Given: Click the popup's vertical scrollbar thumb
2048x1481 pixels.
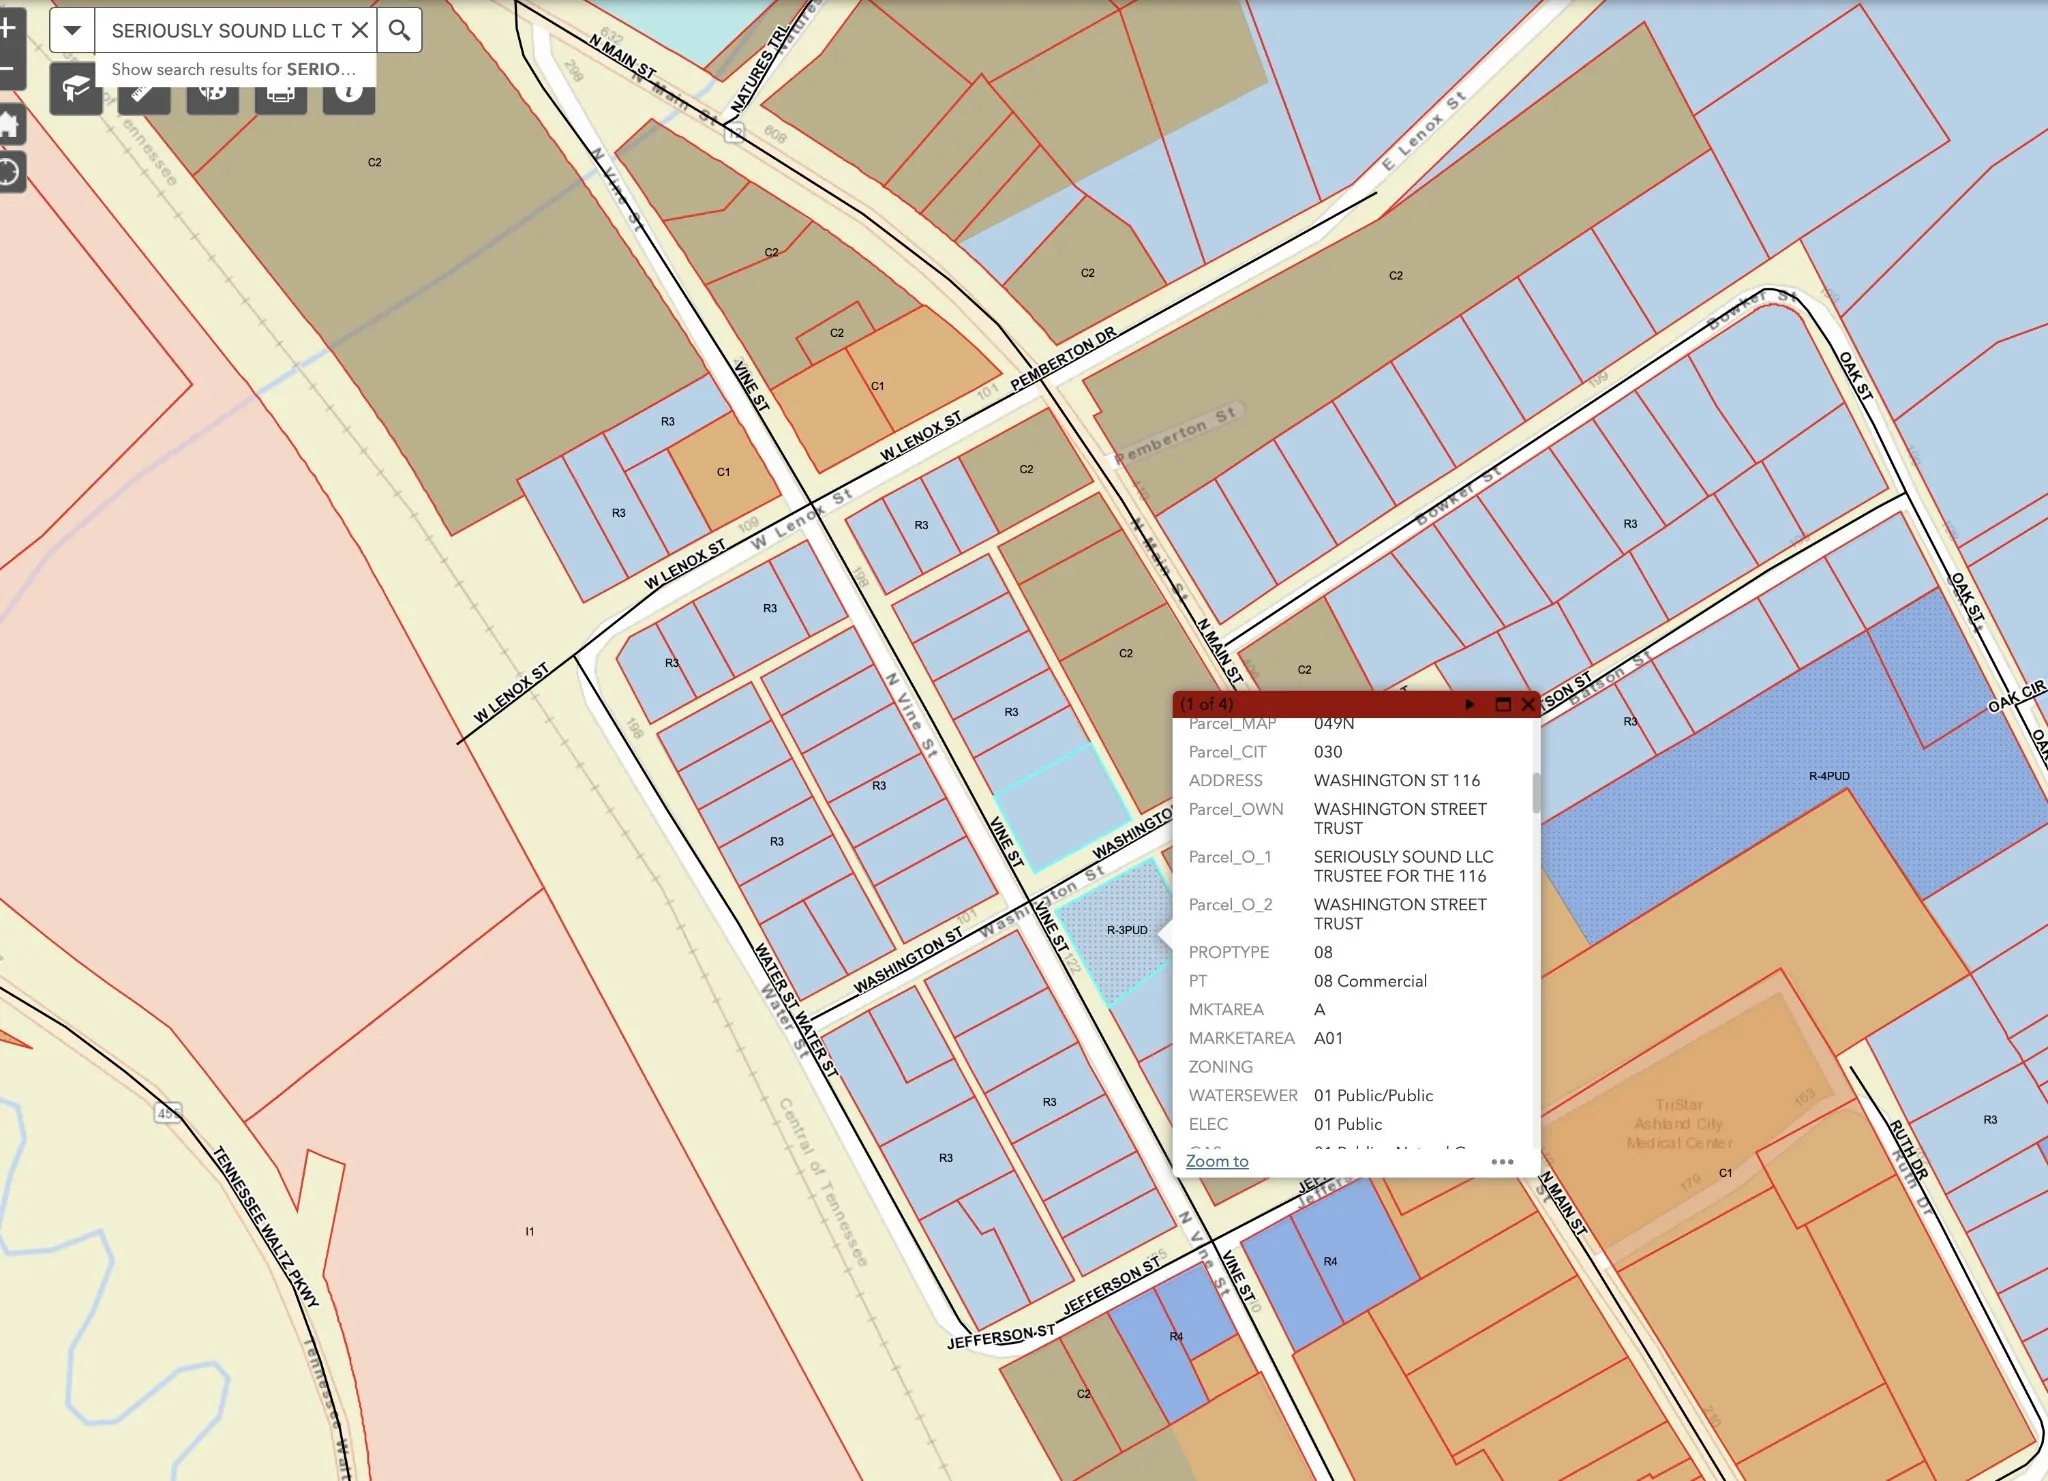Looking at the screenshot, I should [x=1535, y=792].
